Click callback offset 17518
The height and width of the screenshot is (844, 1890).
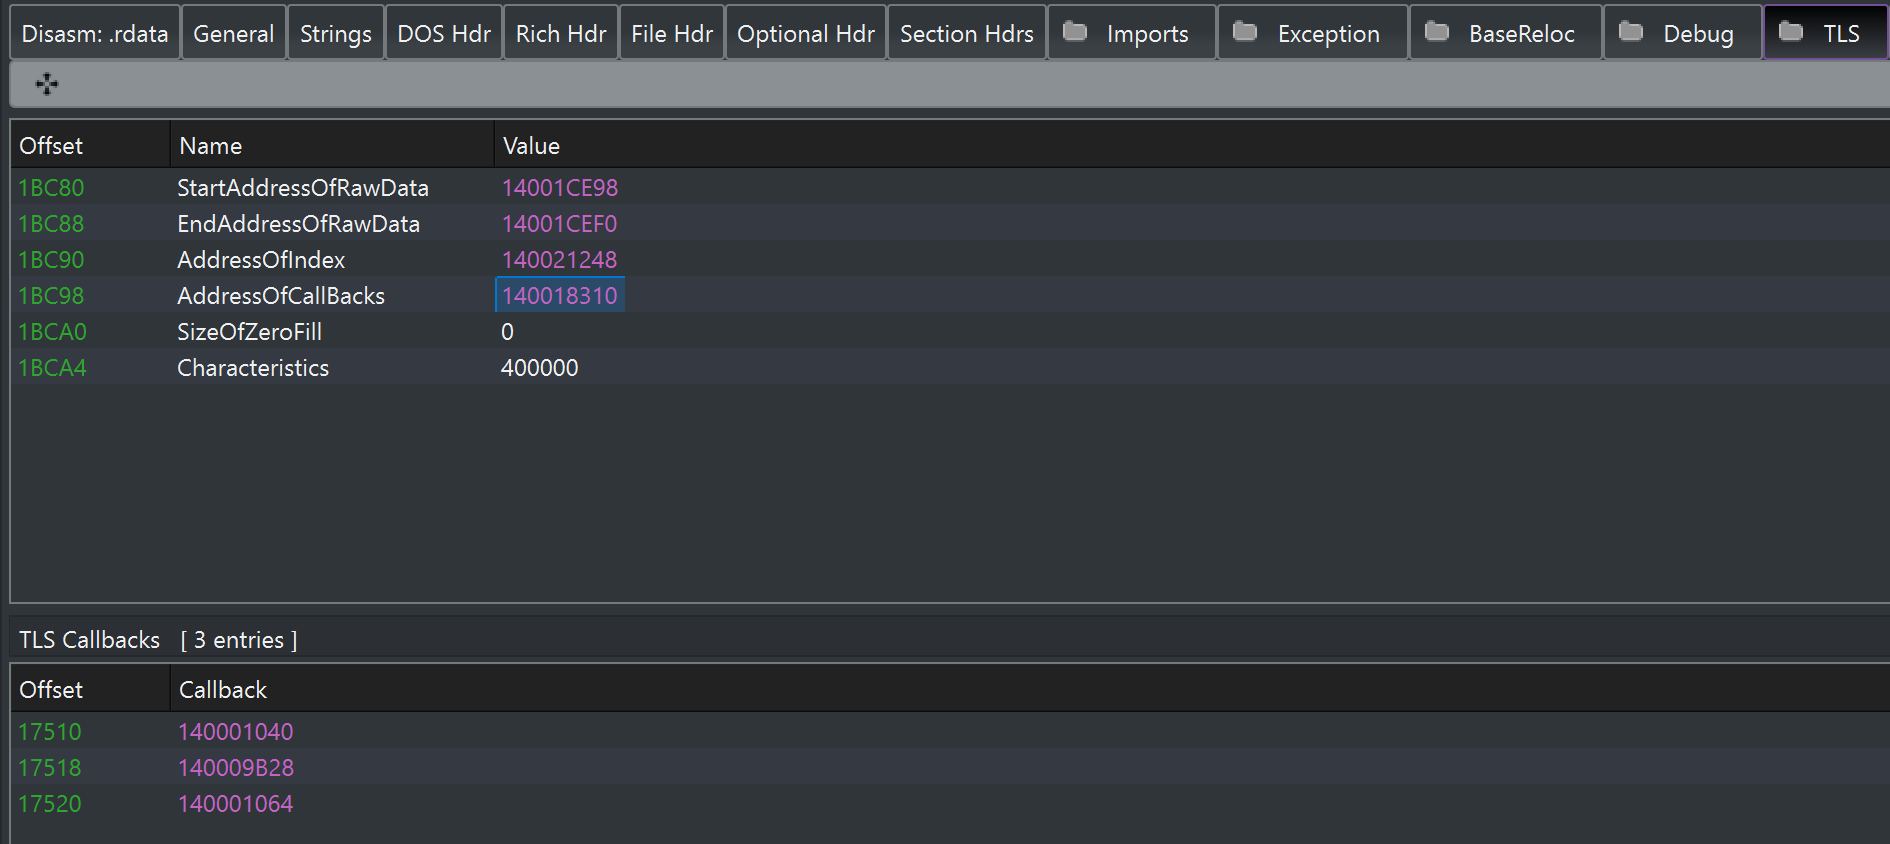50,768
